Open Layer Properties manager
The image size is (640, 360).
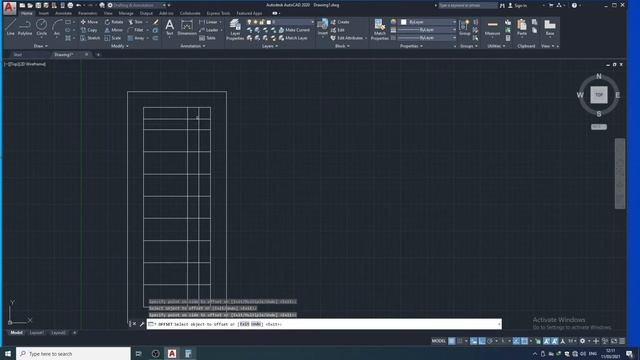(x=235, y=29)
